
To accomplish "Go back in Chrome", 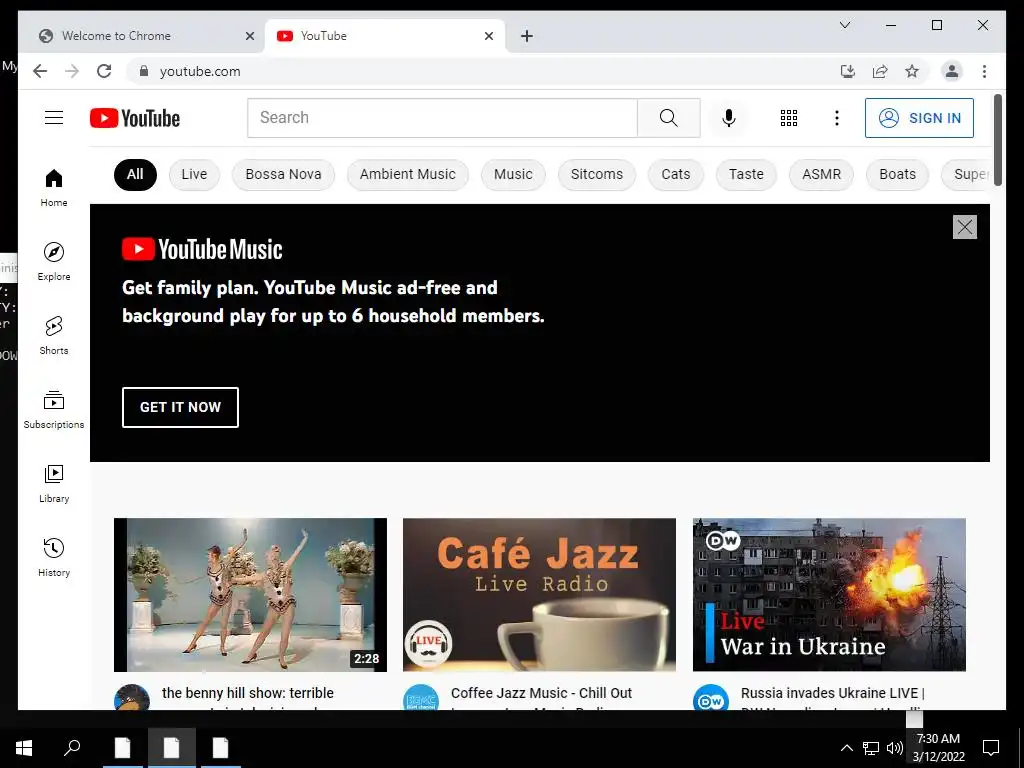I will tap(40, 71).
